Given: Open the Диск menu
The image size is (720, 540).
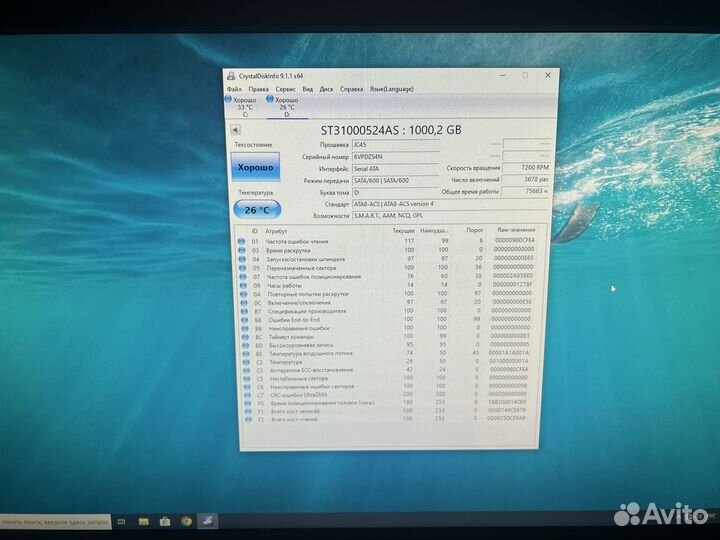Looking at the screenshot, I should (x=326, y=89).
